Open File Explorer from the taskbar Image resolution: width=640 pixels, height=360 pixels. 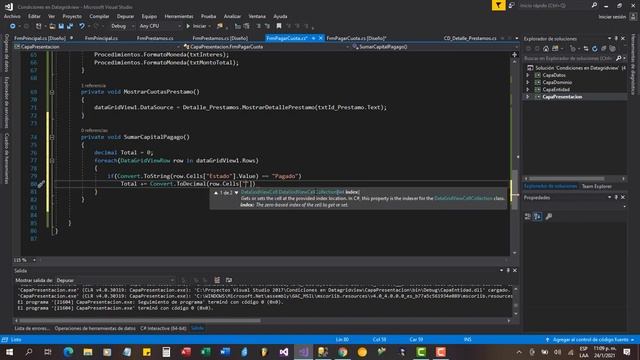[x=88, y=352]
